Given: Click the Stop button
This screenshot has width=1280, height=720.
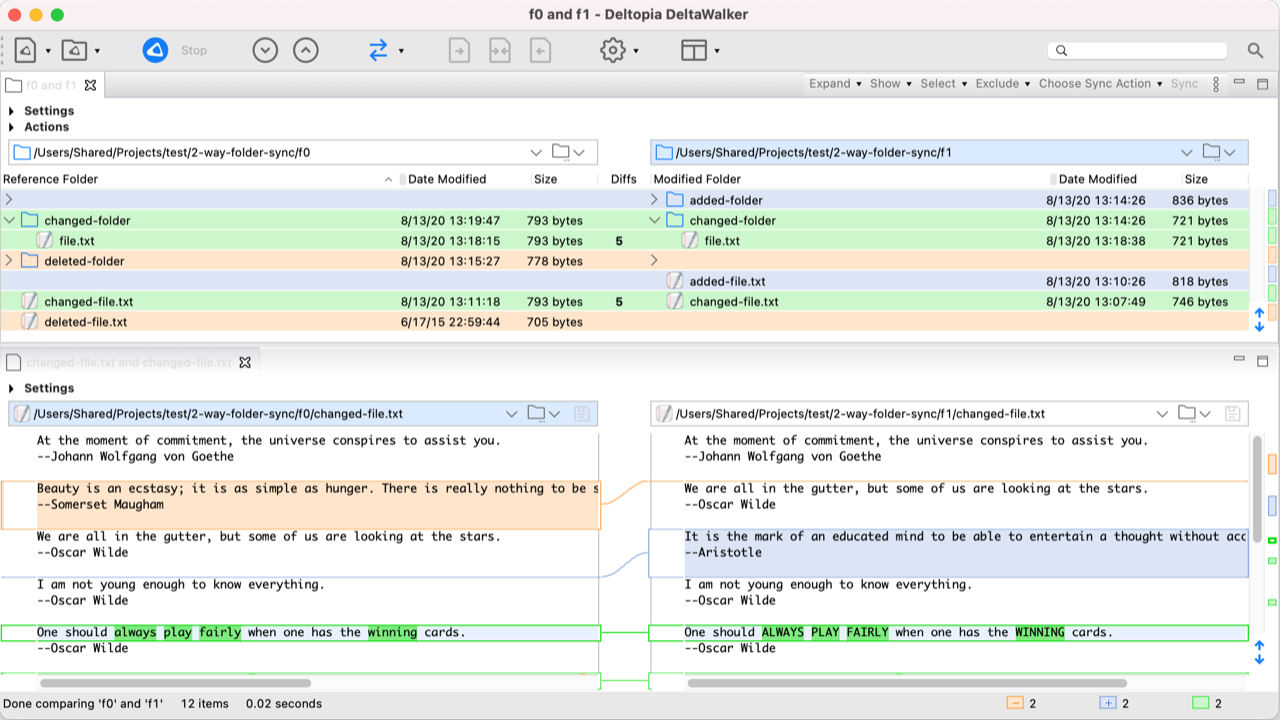Looking at the screenshot, I should tap(194, 50).
